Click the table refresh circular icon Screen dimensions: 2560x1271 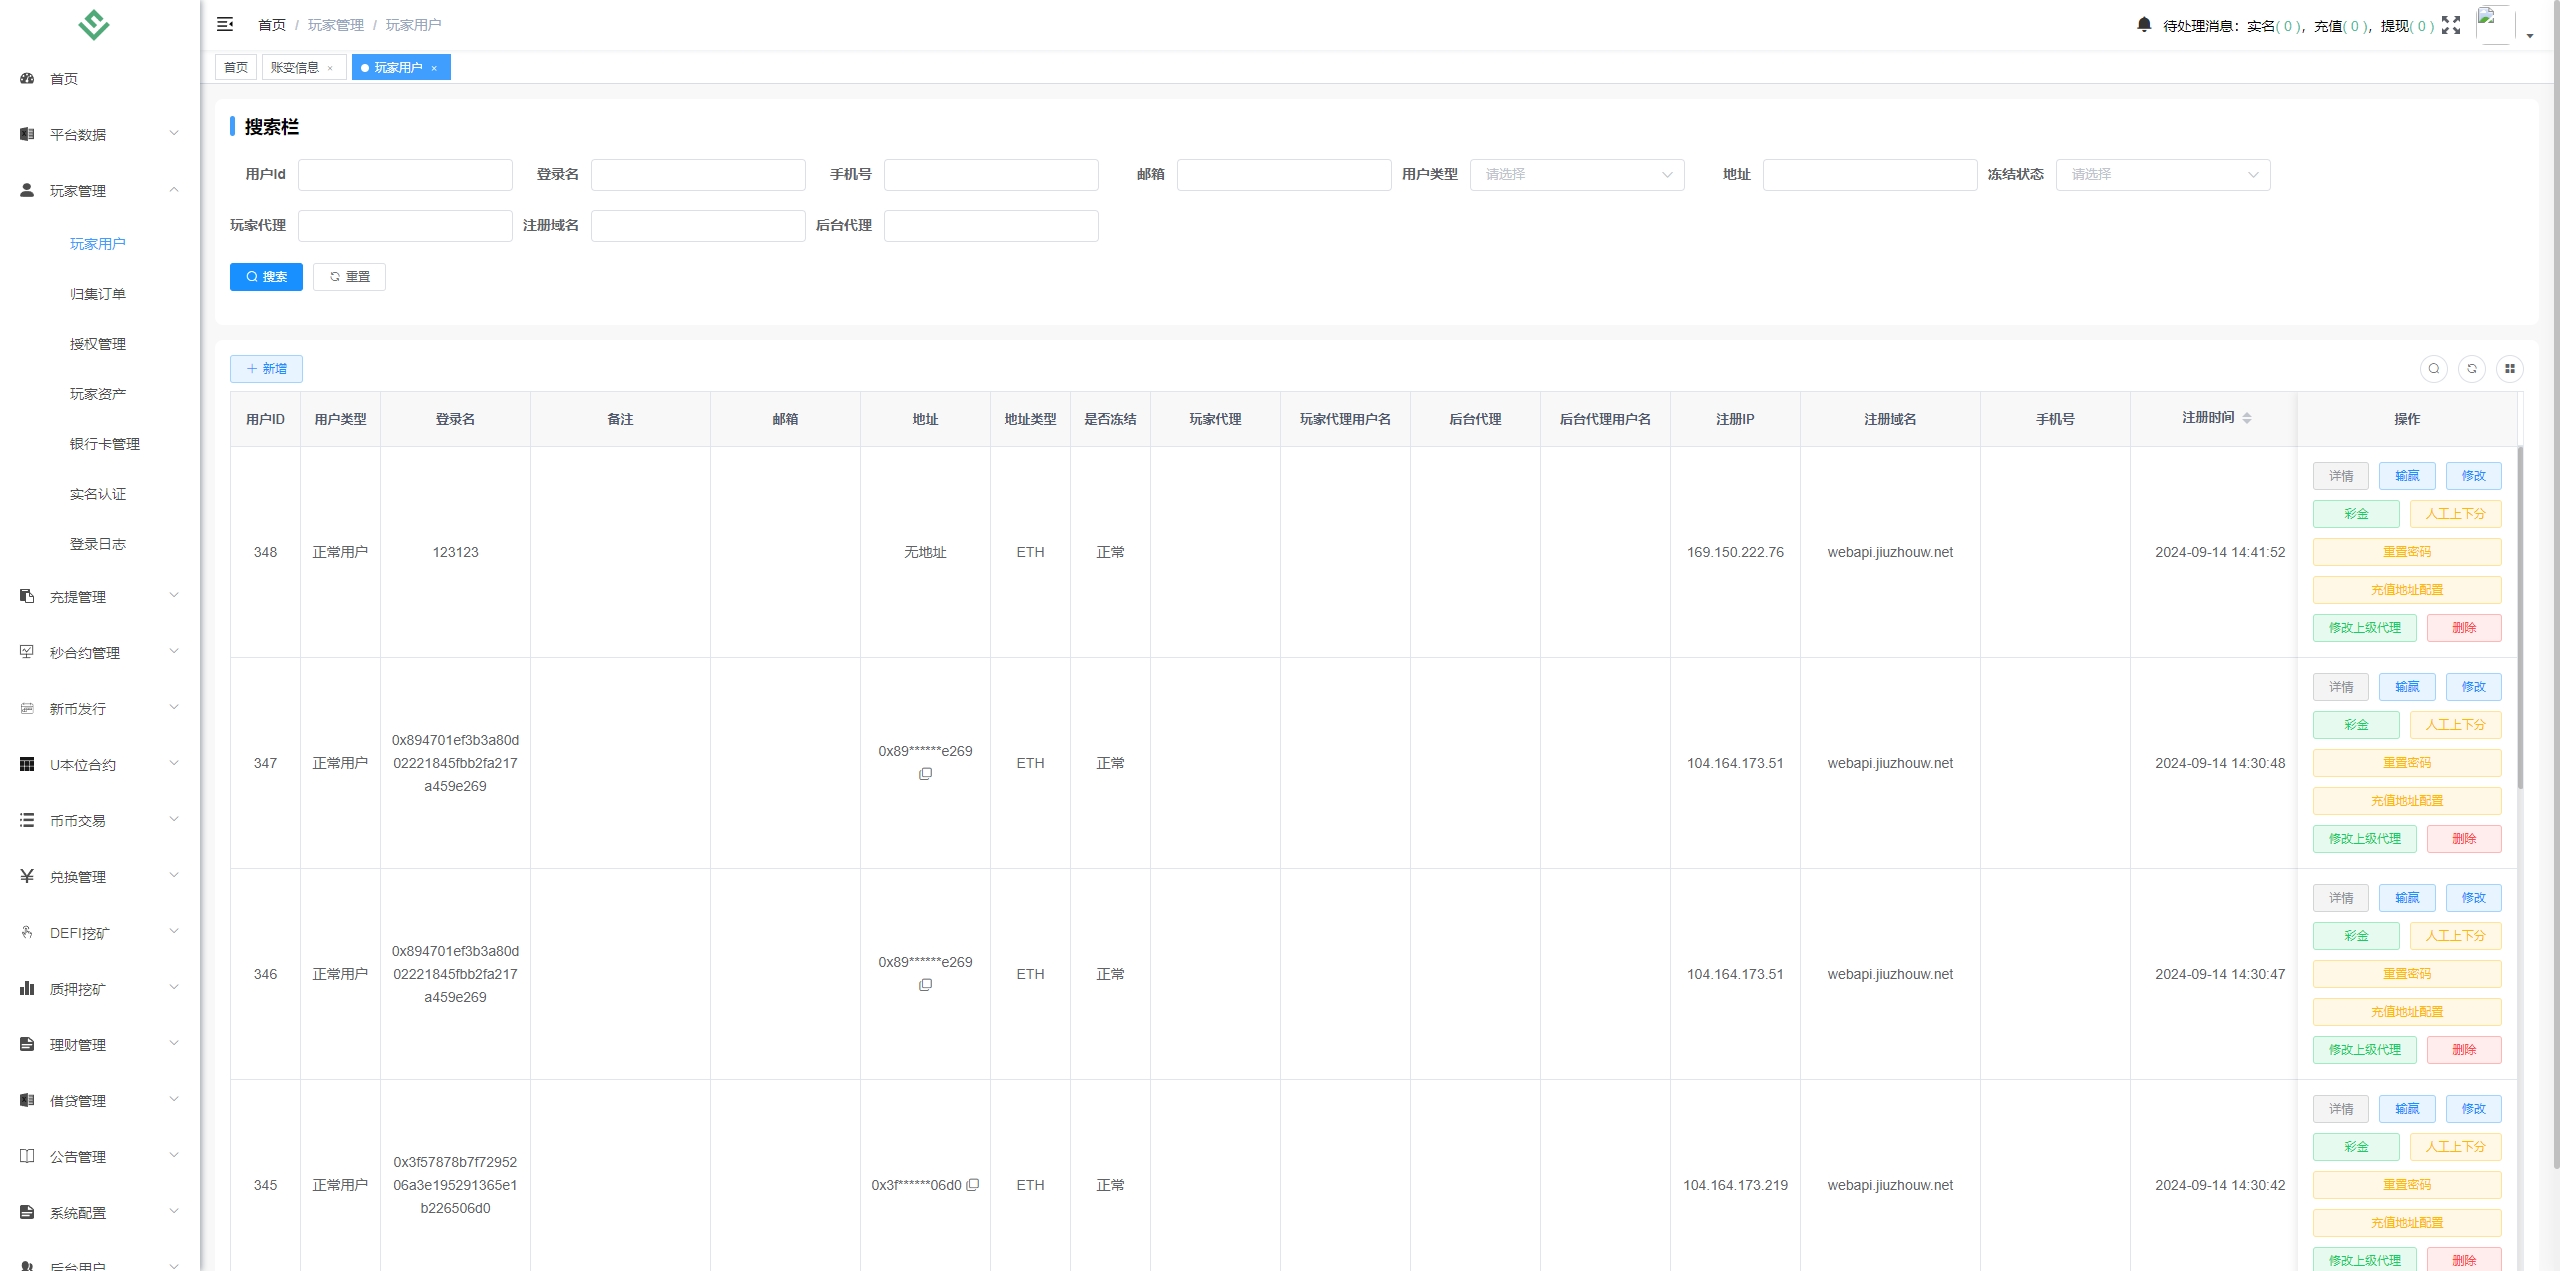click(2471, 369)
